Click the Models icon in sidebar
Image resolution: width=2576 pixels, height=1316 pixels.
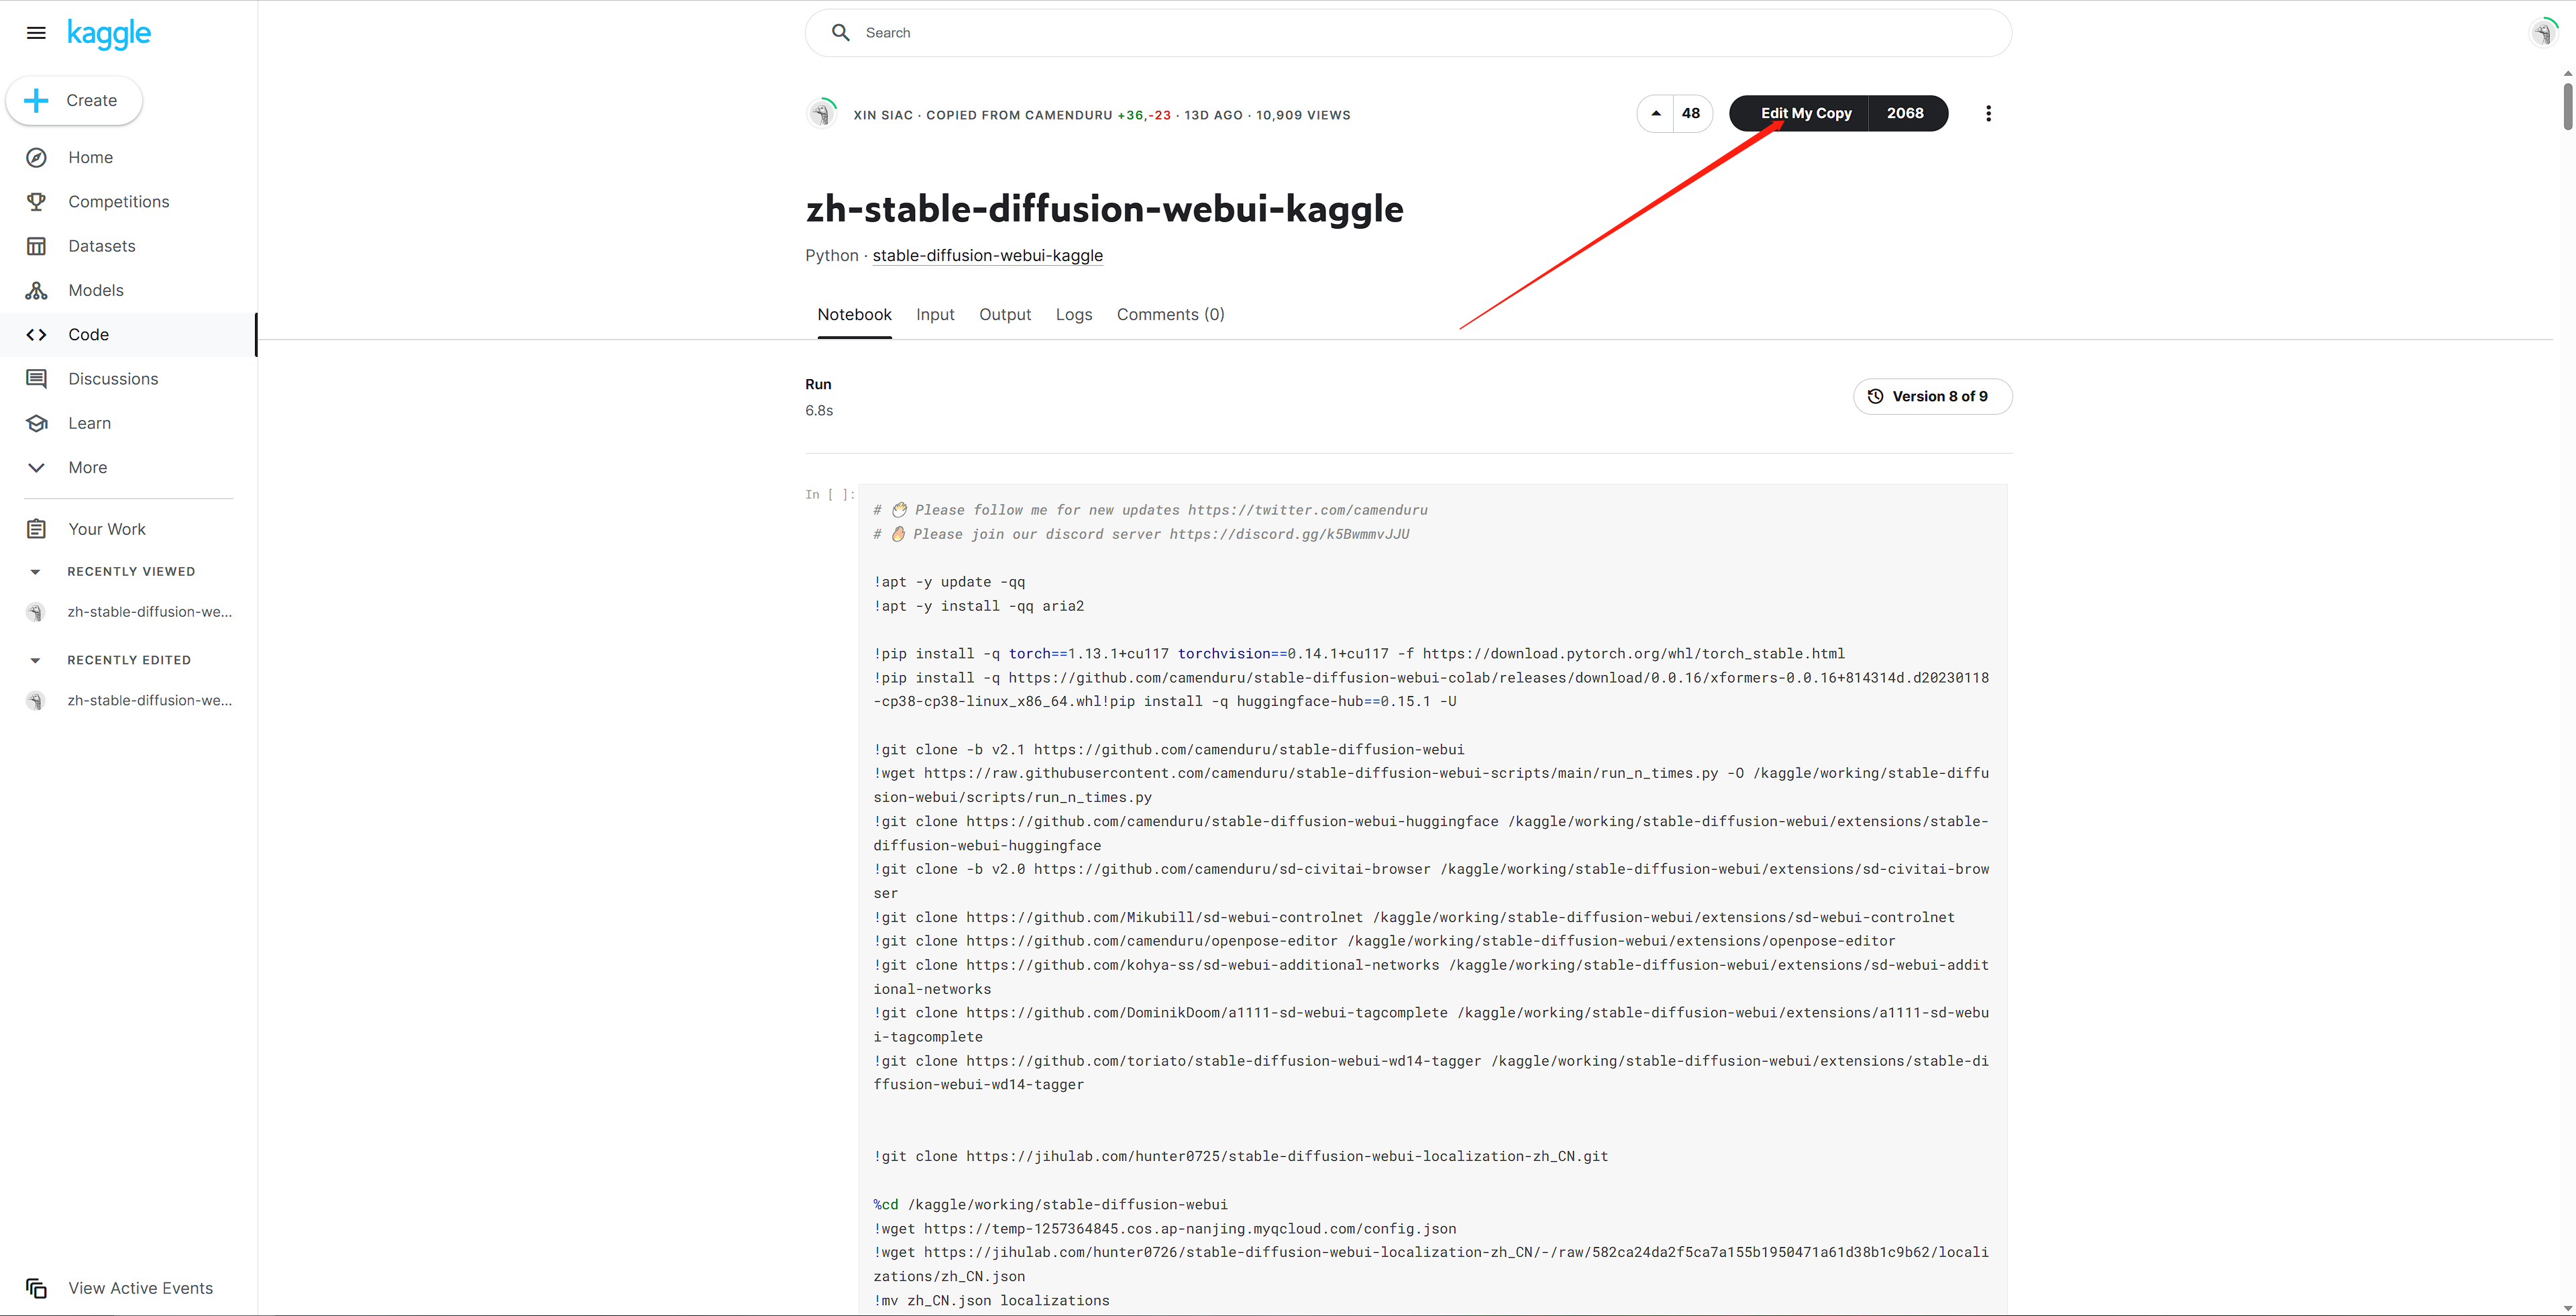pyautogui.click(x=36, y=290)
